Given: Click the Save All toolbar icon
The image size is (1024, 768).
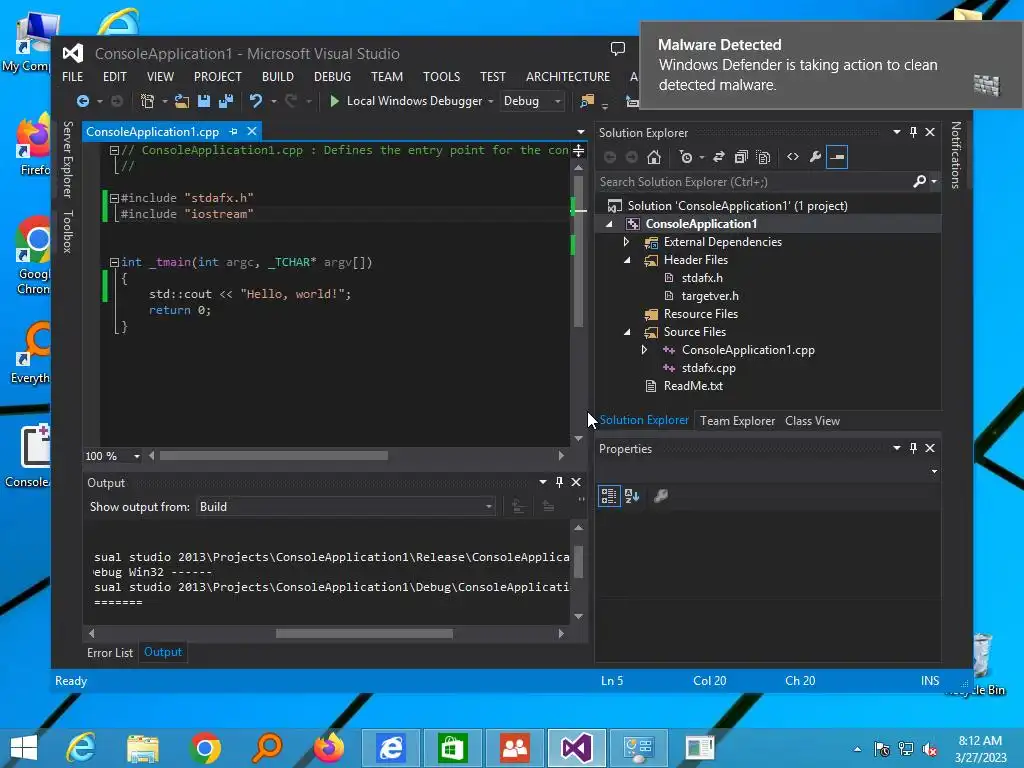Looking at the screenshot, I should point(226,101).
